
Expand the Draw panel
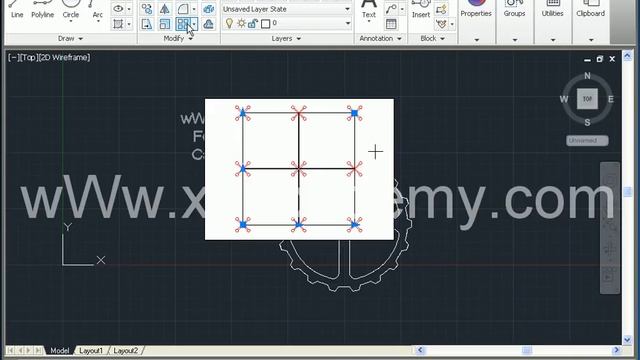[70, 38]
